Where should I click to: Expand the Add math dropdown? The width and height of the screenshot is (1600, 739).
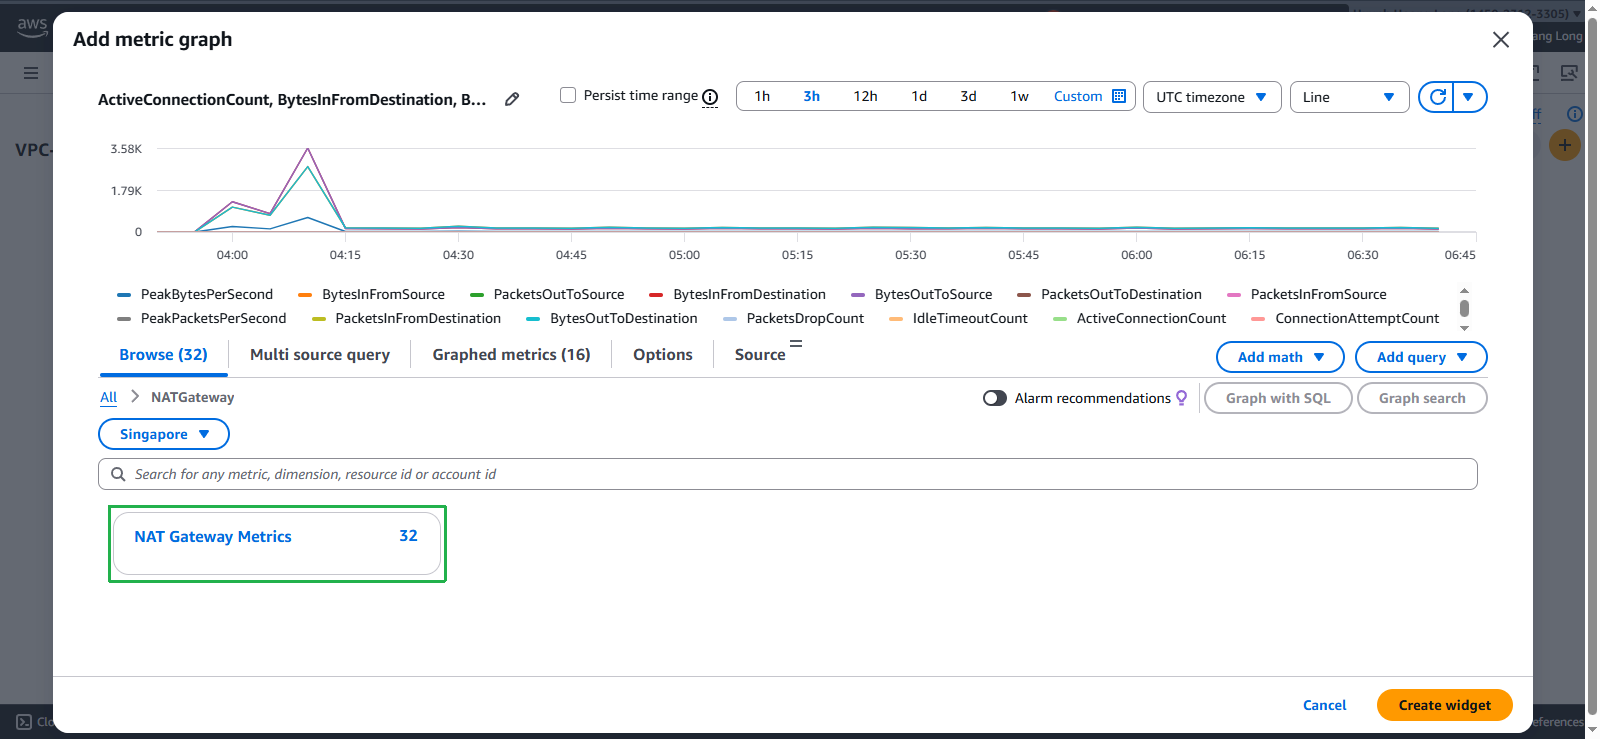1281,357
